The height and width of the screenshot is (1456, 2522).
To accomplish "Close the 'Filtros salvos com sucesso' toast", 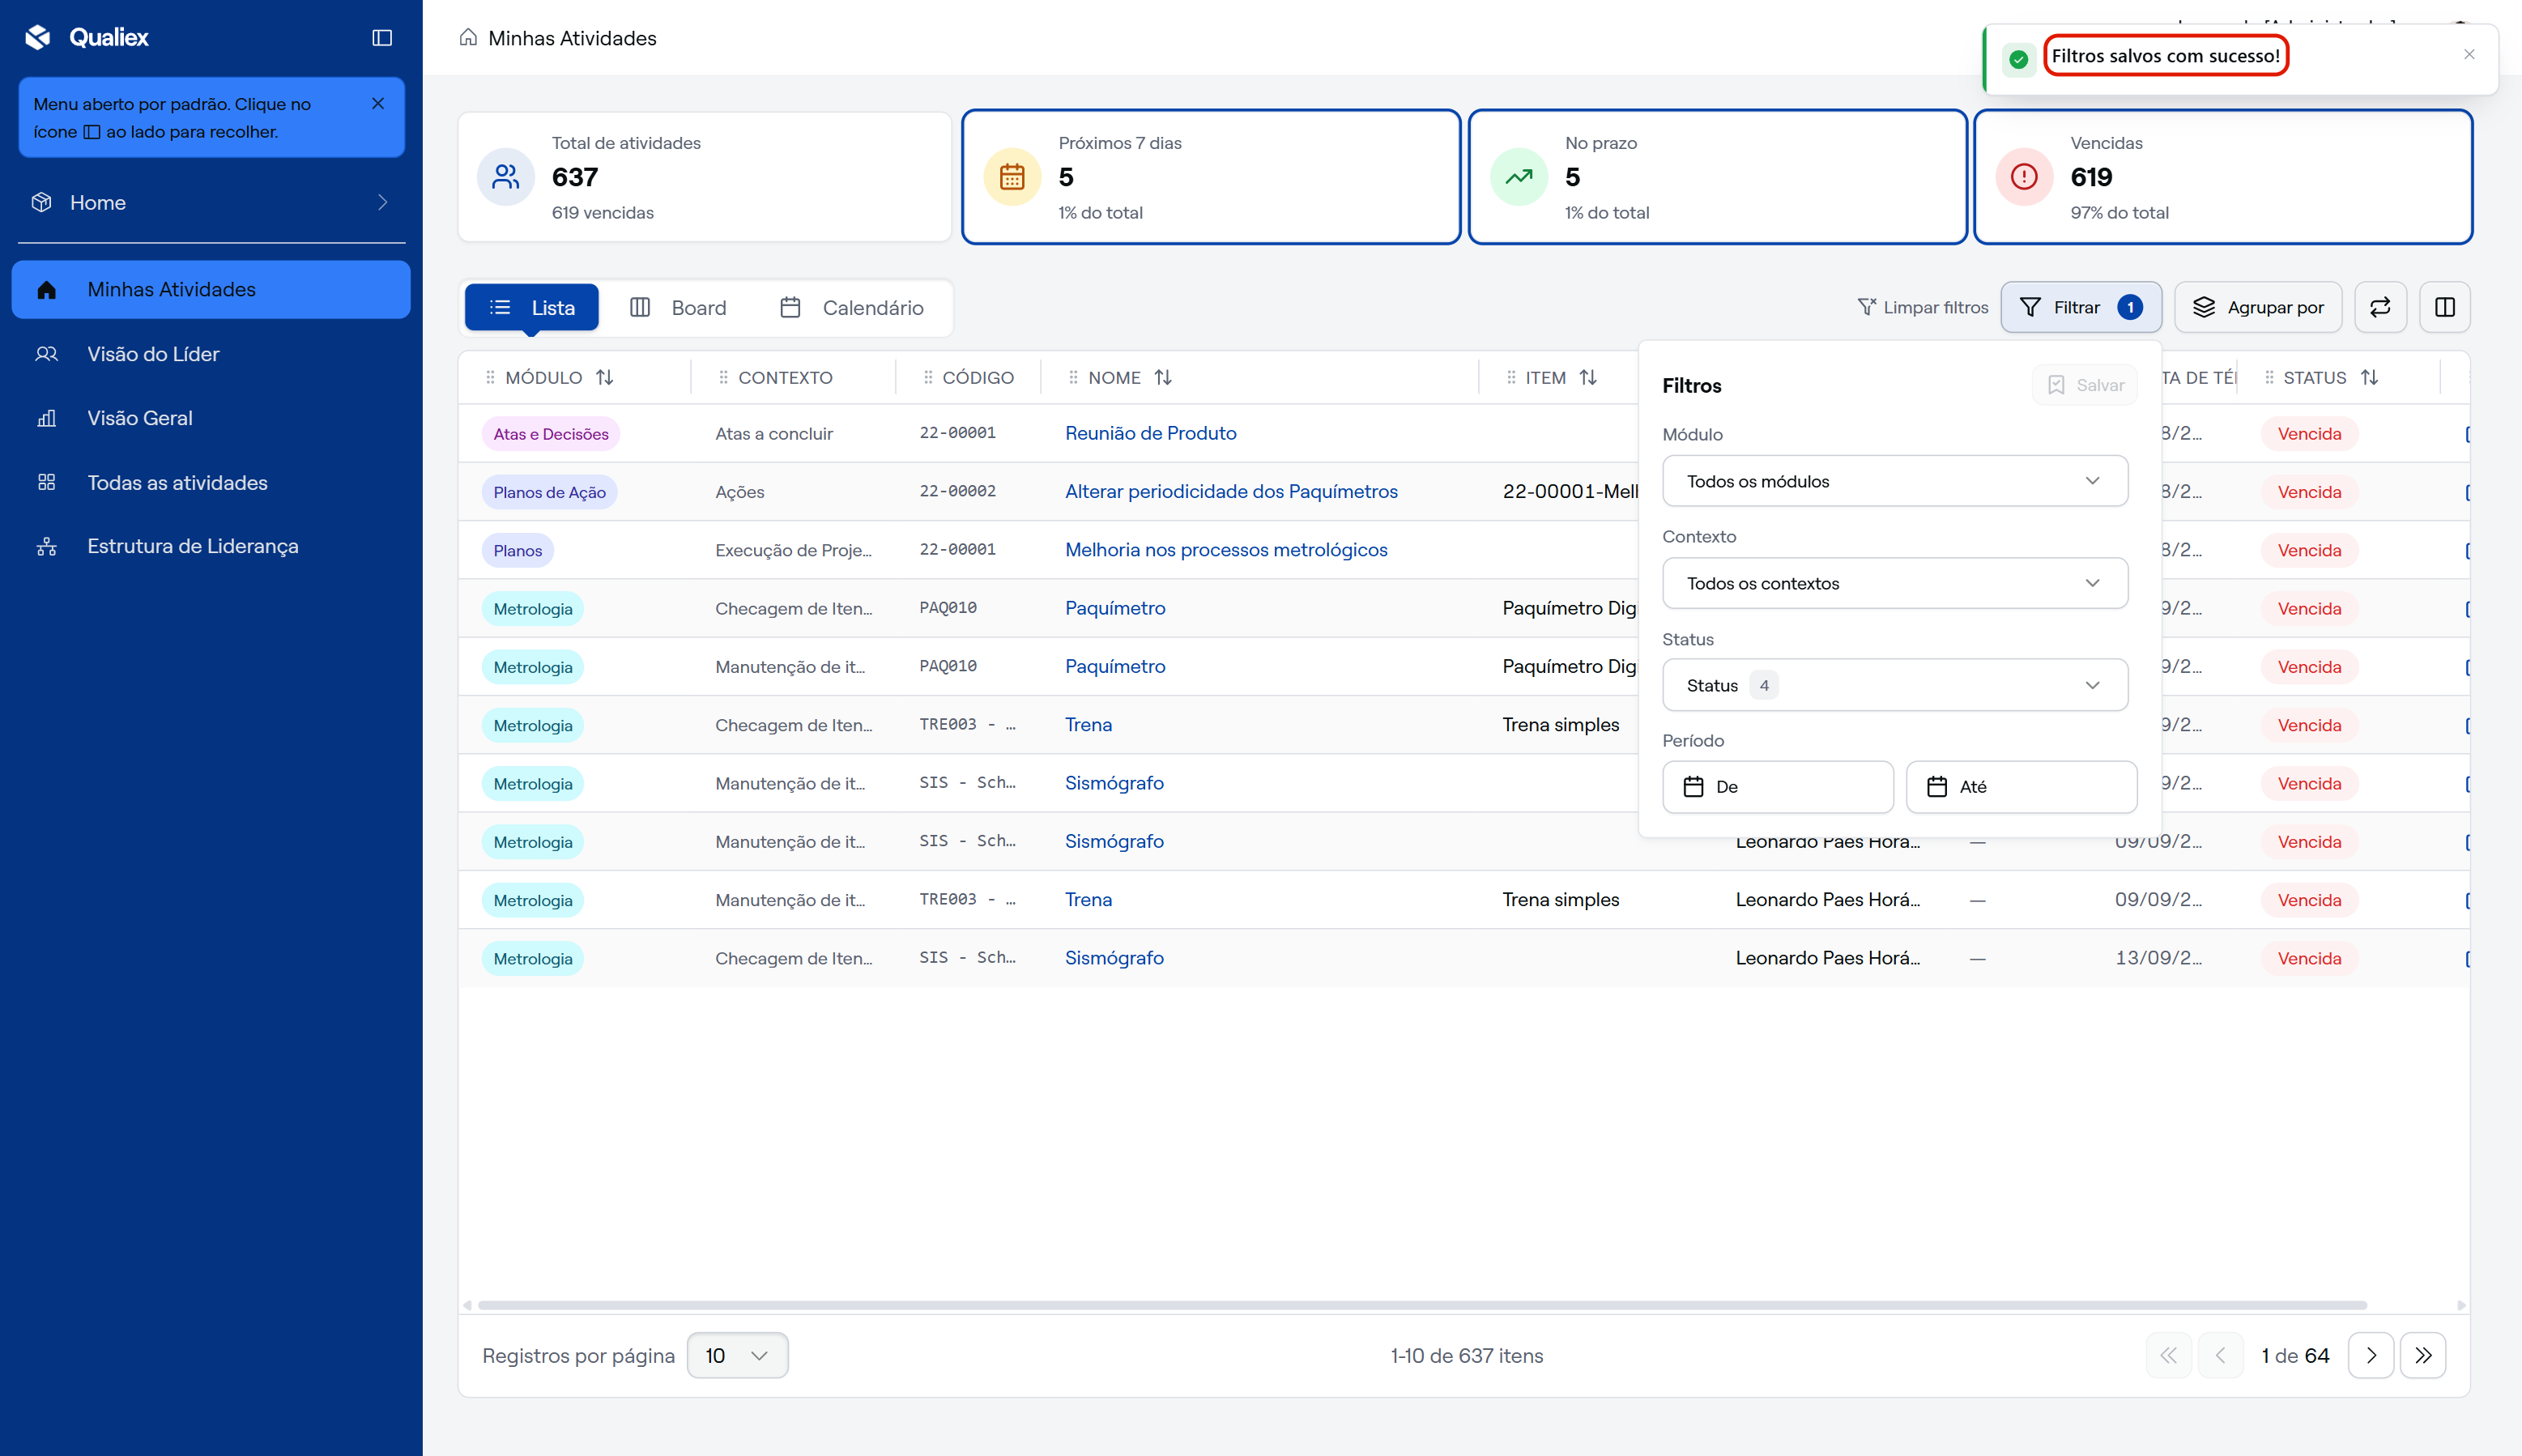I will (x=2469, y=55).
